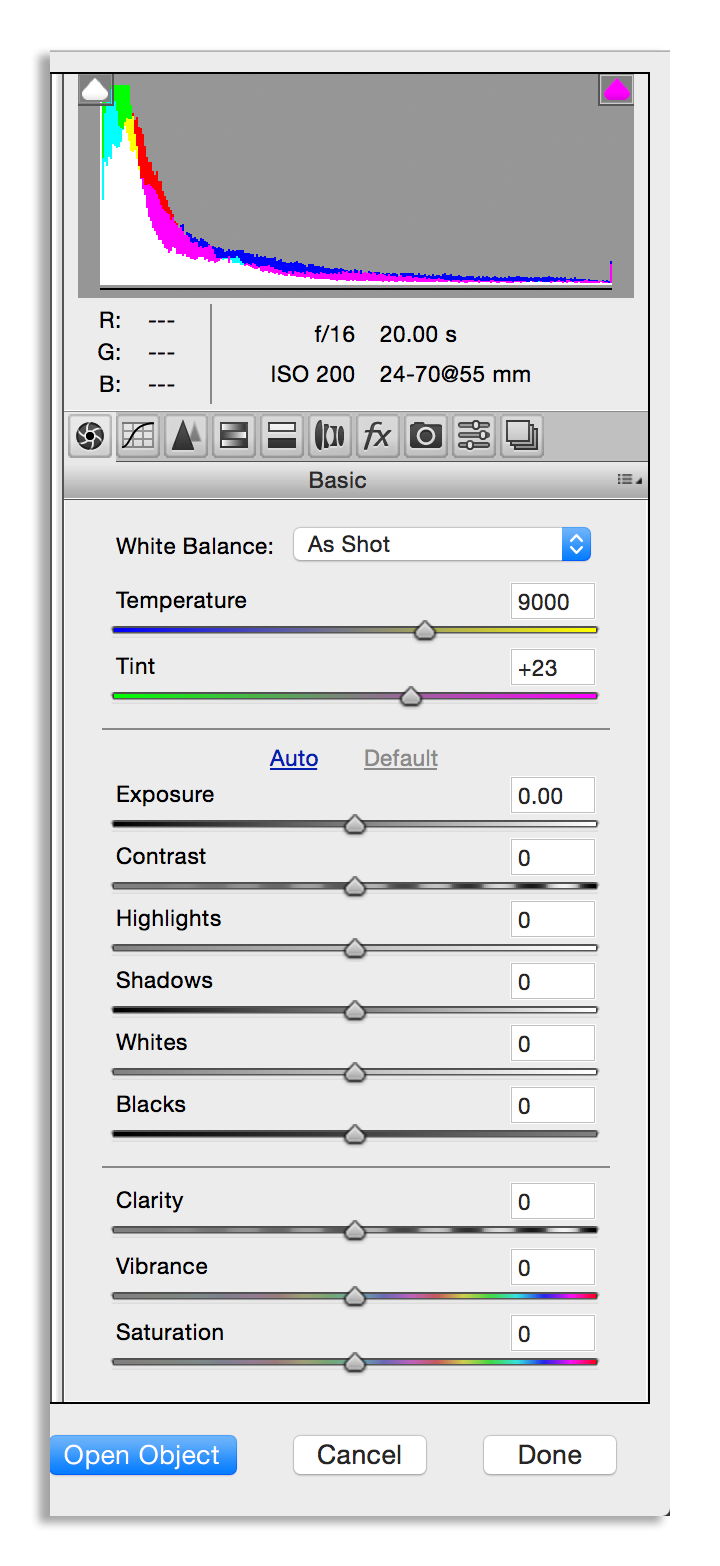Open the Presets panel tab
This screenshot has height=1566, width=720.
tap(474, 435)
